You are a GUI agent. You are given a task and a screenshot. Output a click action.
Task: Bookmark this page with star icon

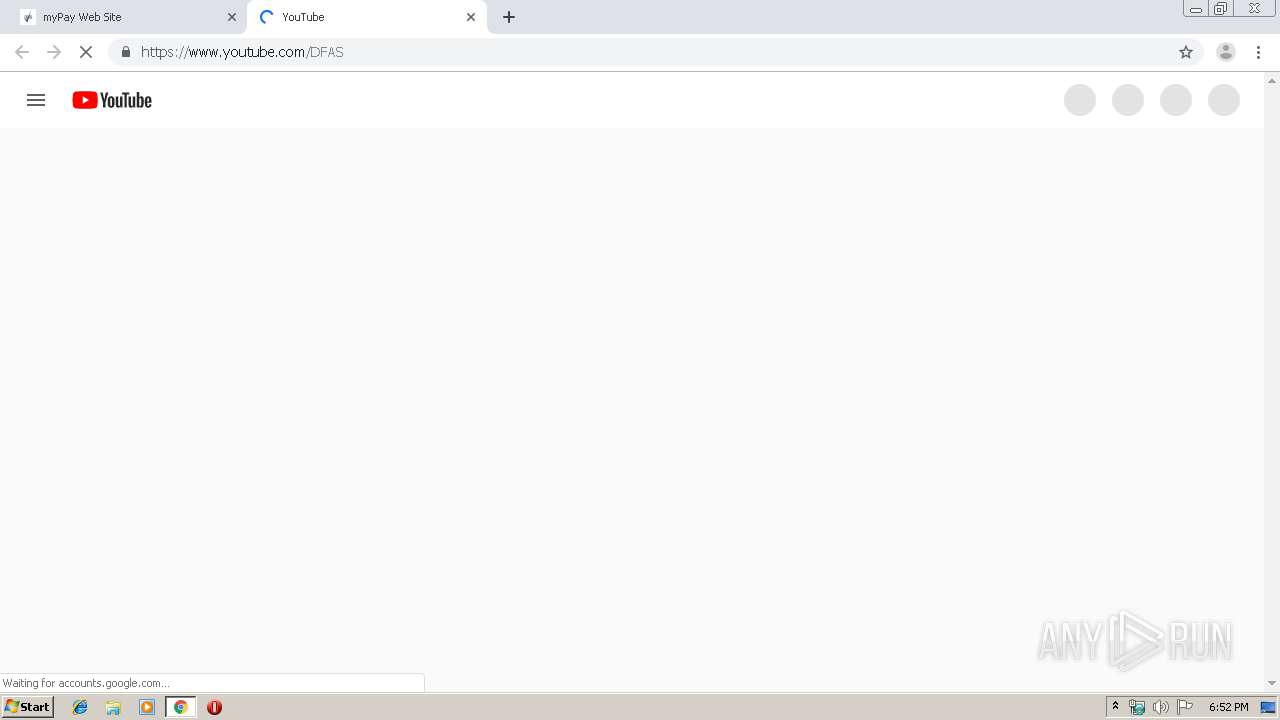click(1186, 52)
